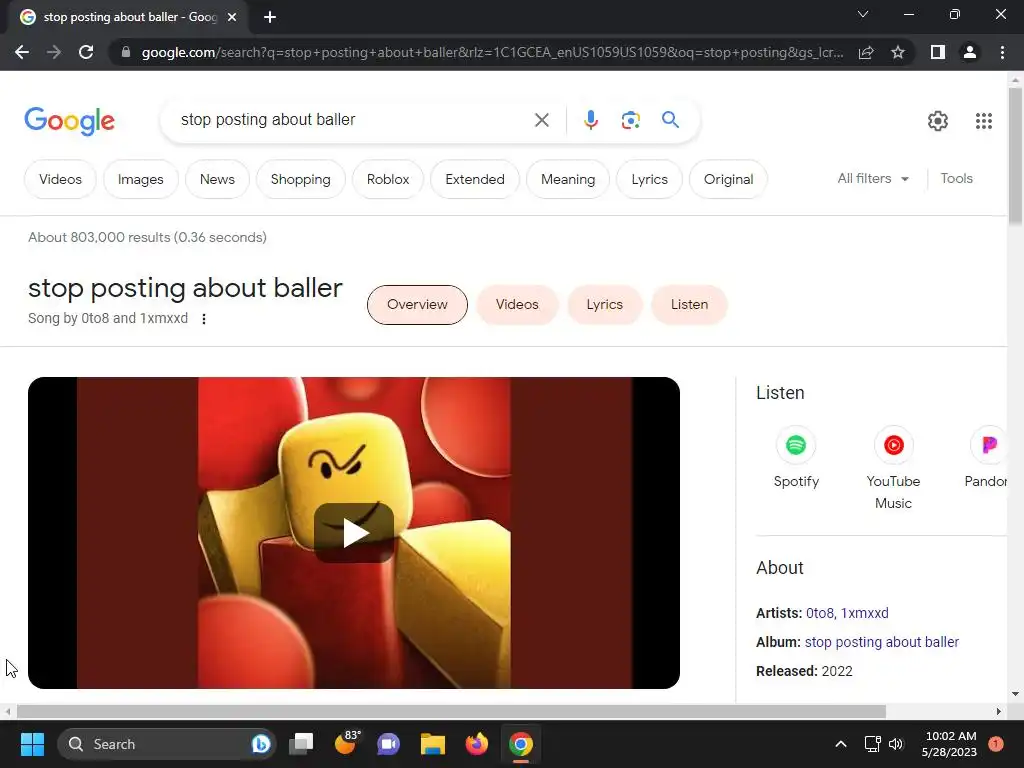The image size is (1024, 768).
Task: Expand the All filters dropdown
Action: click(873, 178)
